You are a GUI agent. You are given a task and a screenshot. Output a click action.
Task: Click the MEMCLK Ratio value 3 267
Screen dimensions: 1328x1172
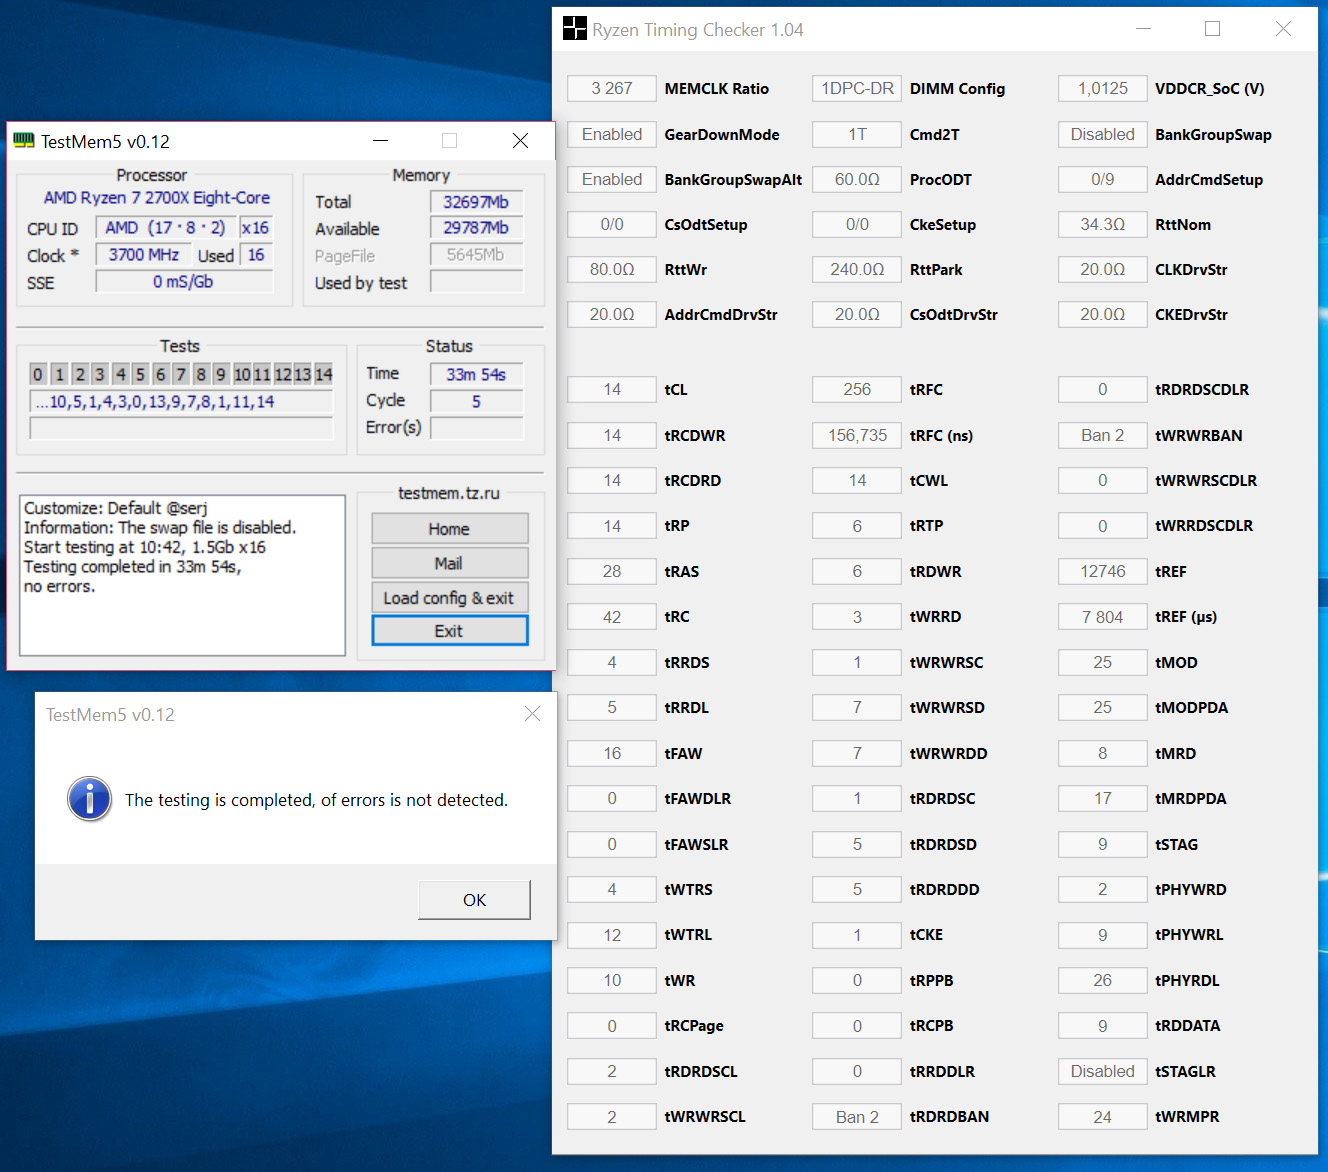[612, 88]
